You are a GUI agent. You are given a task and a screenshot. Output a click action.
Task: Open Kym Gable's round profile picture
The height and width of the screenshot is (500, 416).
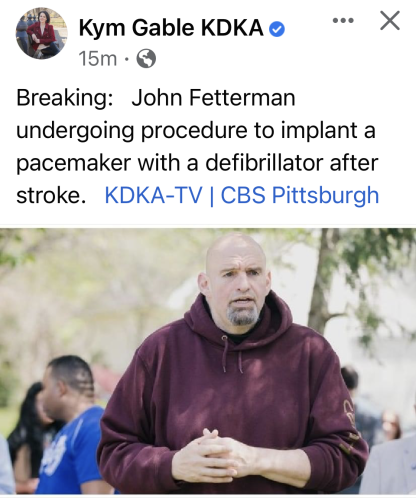pyautogui.click(x=42, y=33)
